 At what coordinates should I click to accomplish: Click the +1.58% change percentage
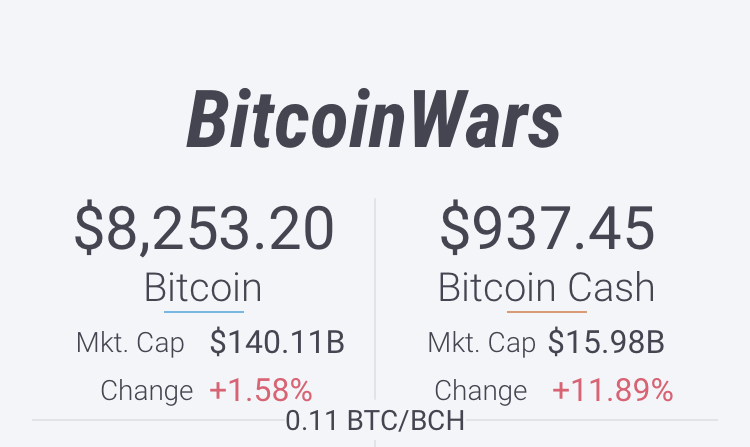tap(261, 390)
